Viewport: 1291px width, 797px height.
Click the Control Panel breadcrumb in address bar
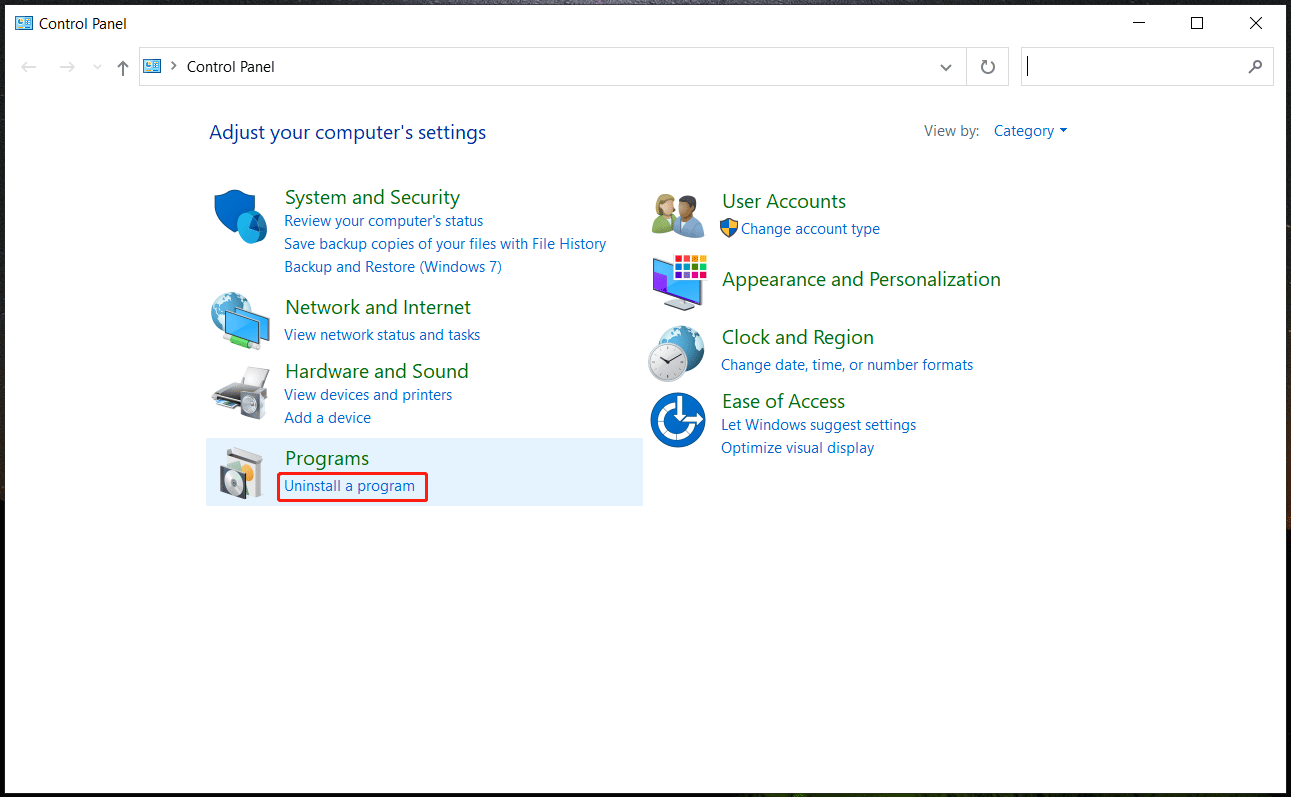tap(231, 67)
